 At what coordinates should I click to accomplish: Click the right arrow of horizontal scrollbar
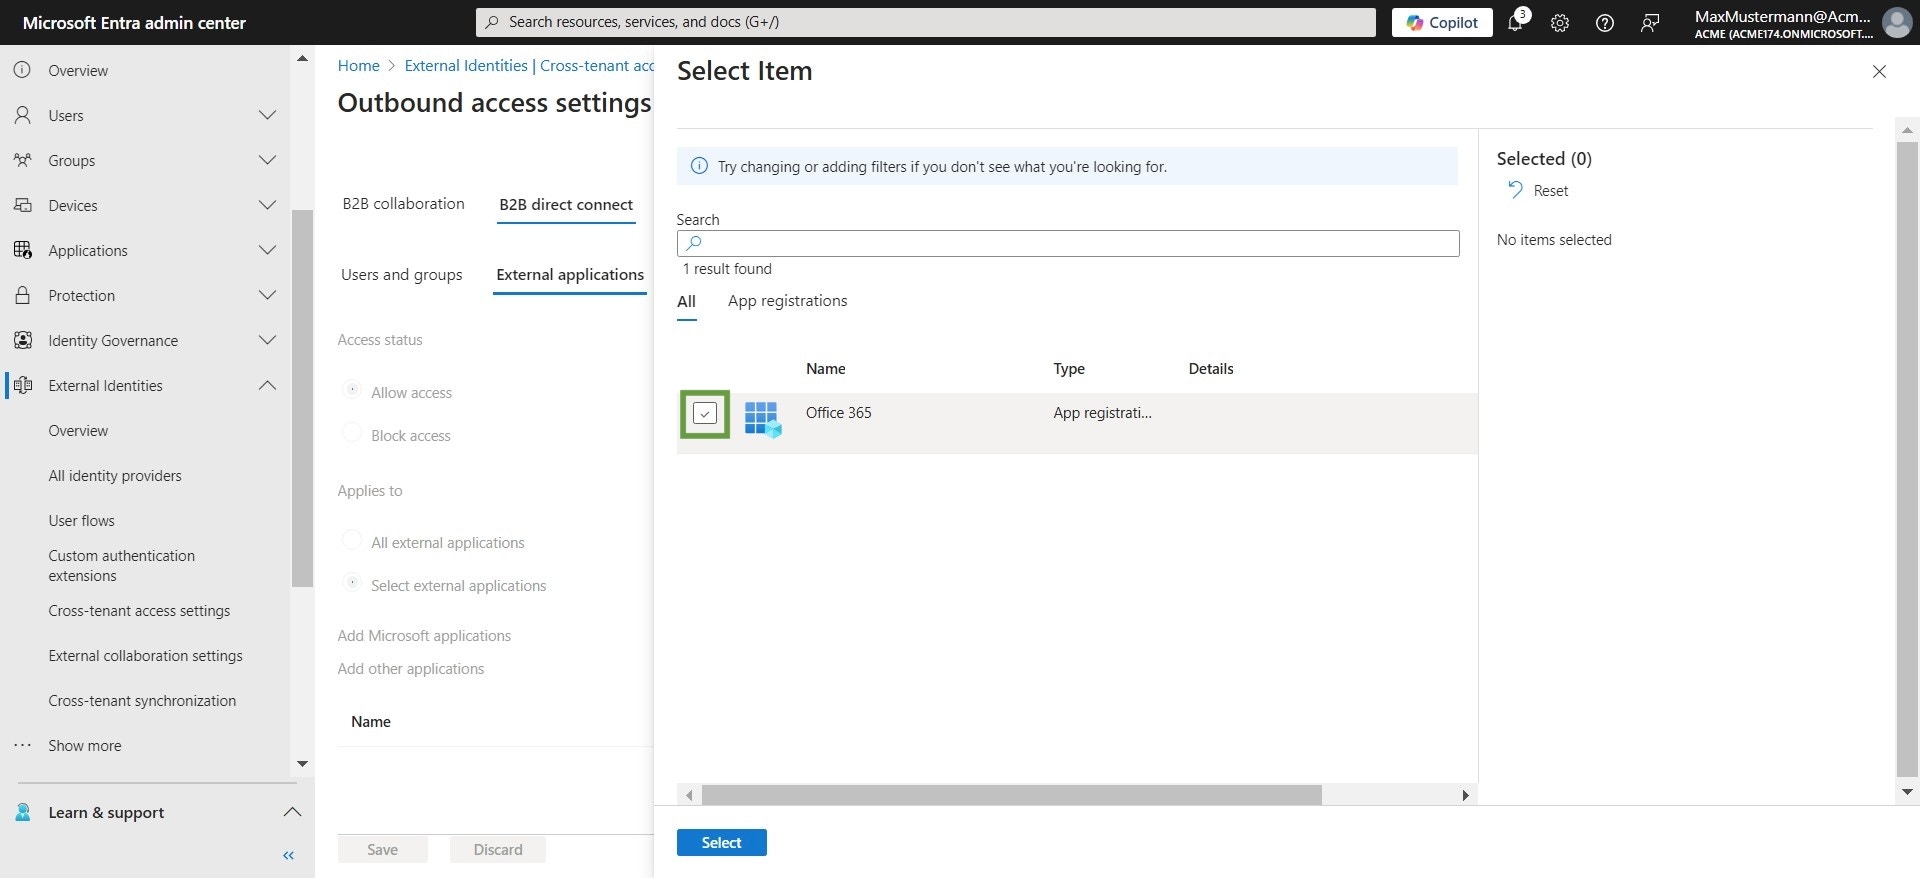(x=1465, y=795)
